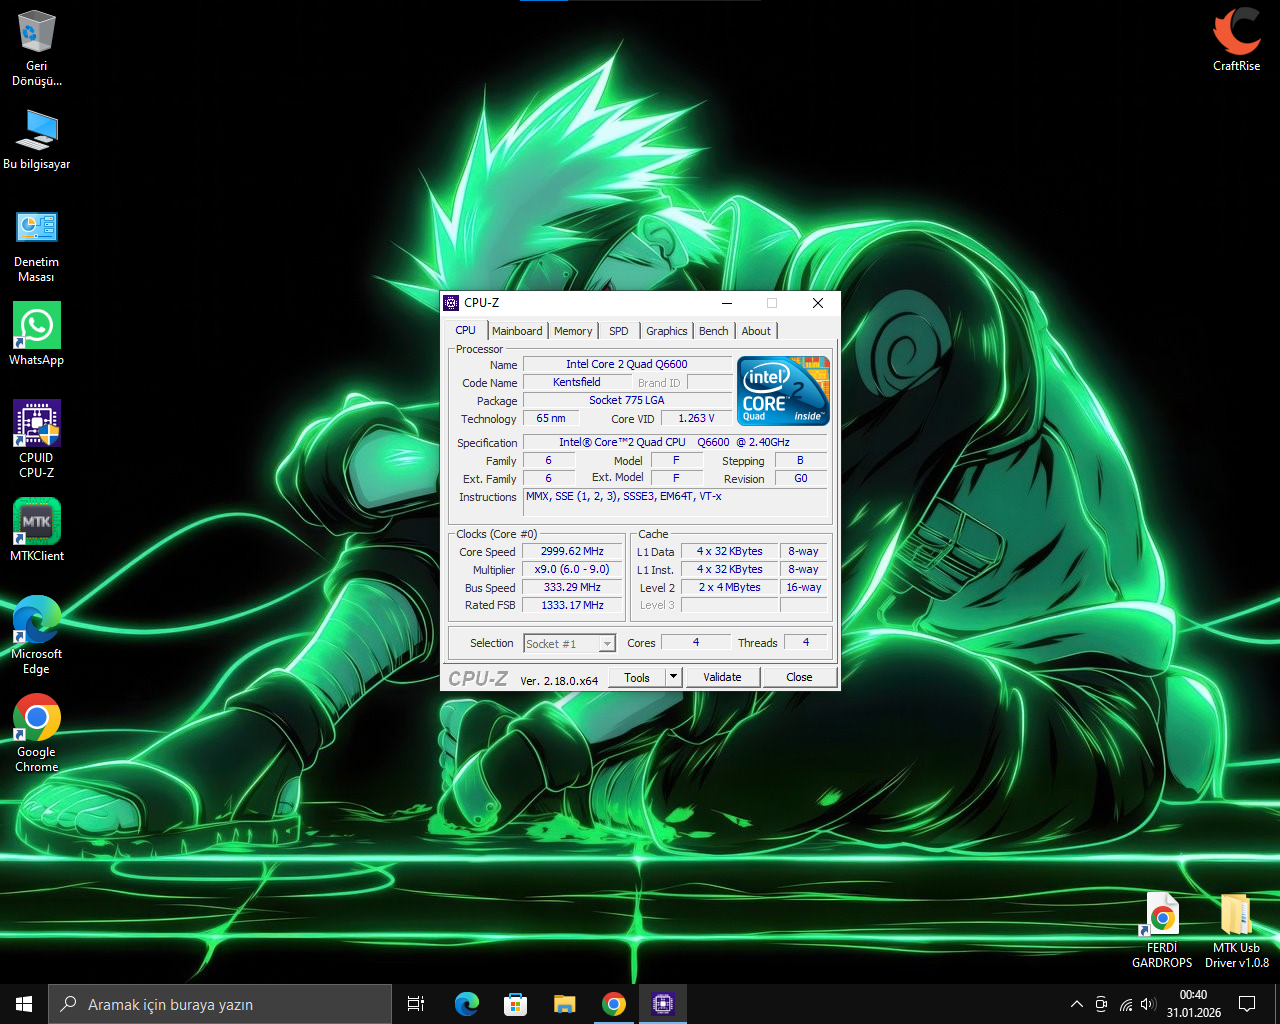Click the revision value G0
The width and height of the screenshot is (1280, 1024).
801,478
